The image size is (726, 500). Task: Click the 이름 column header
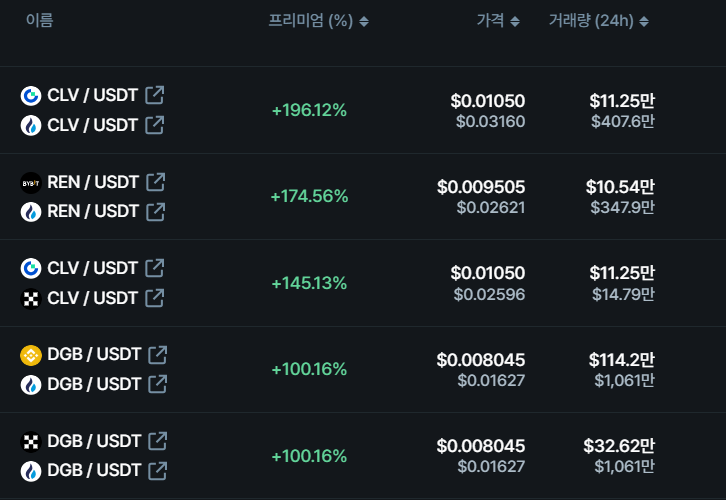(x=40, y=20)
